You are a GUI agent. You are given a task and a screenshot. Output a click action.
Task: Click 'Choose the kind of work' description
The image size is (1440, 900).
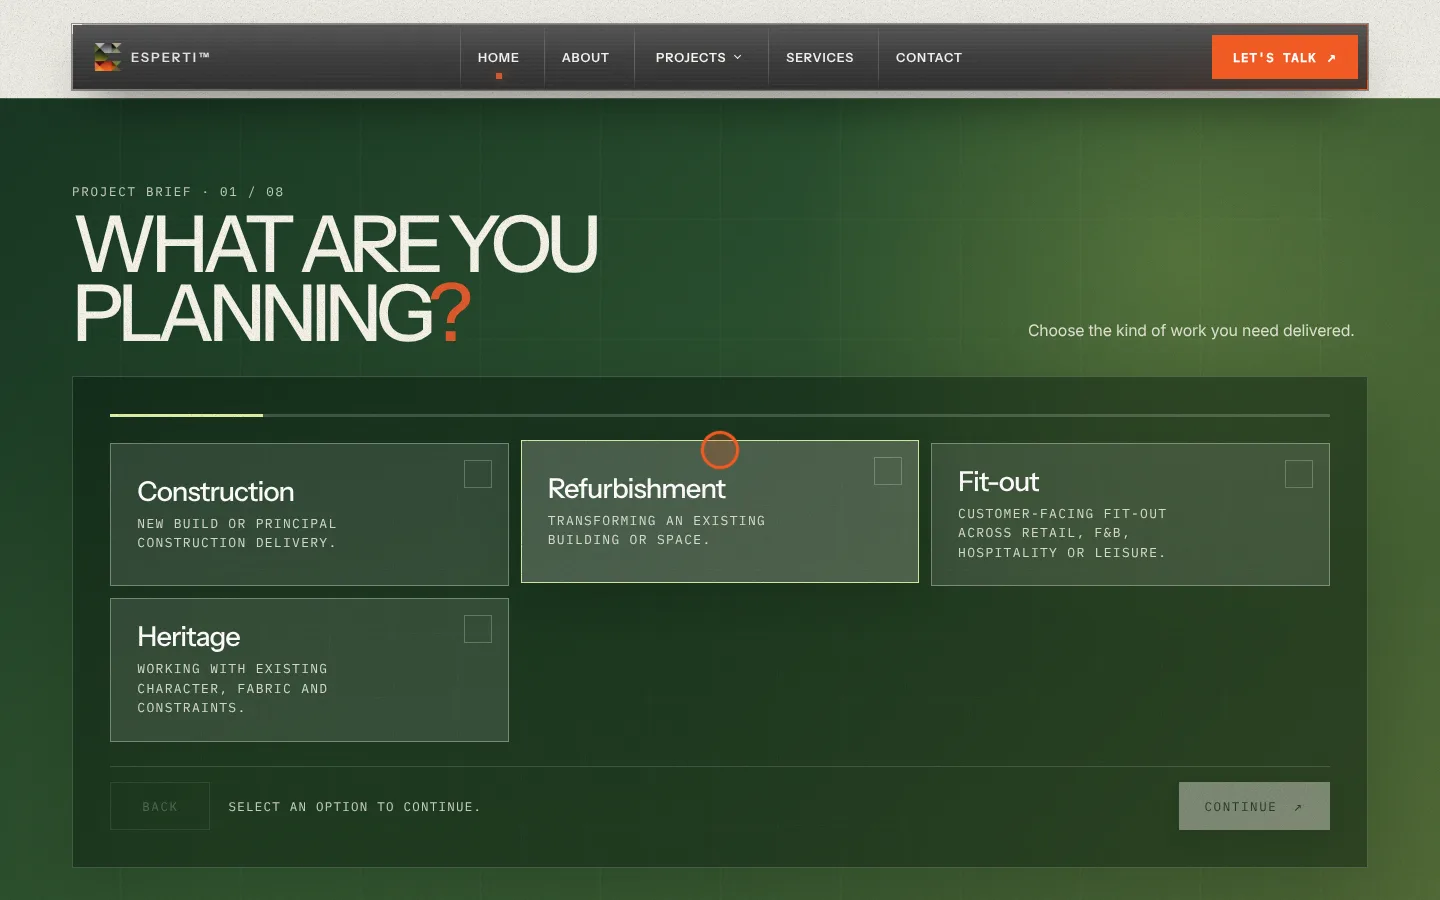tap(1191, 331)
